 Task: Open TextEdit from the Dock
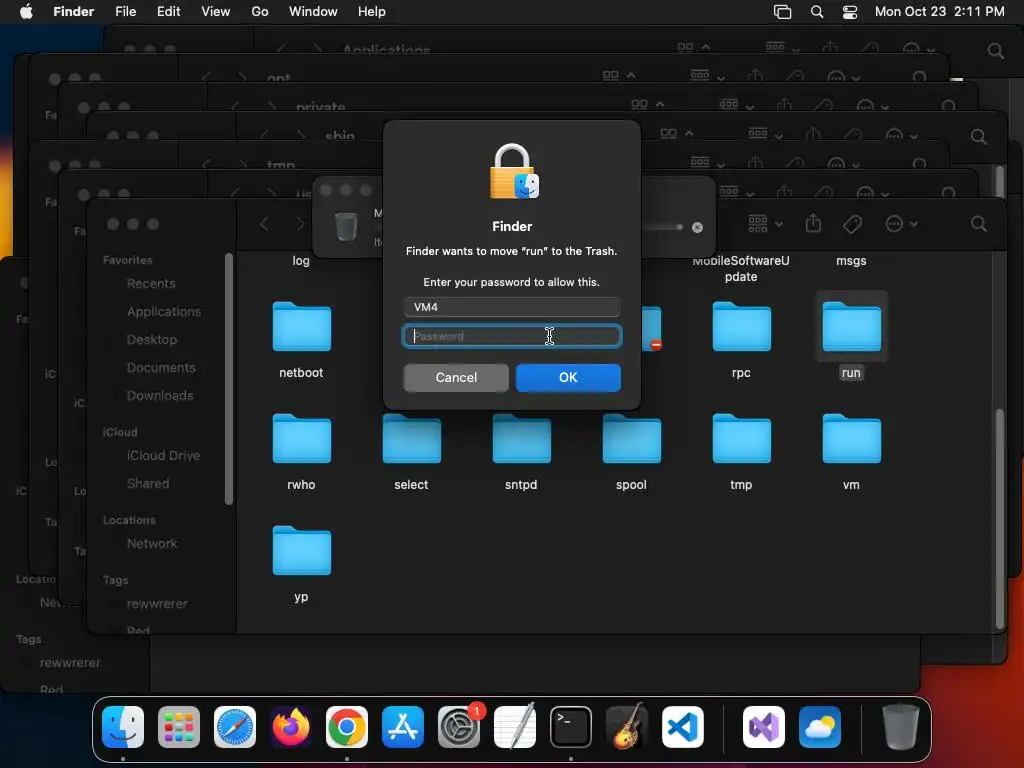tap(515, 726)
